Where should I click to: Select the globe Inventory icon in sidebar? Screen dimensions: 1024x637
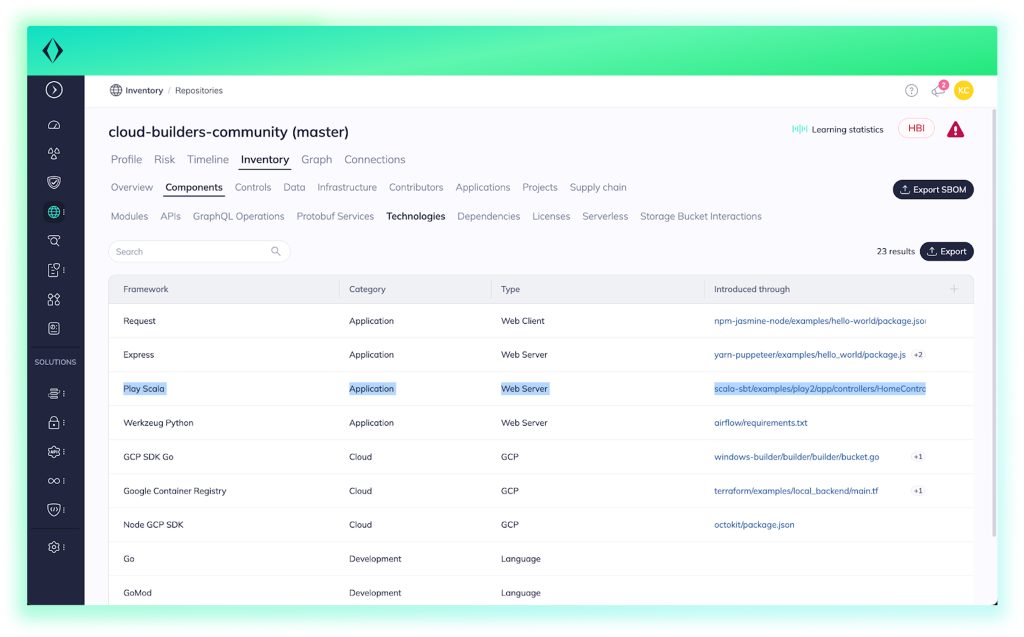pos(54,212)
